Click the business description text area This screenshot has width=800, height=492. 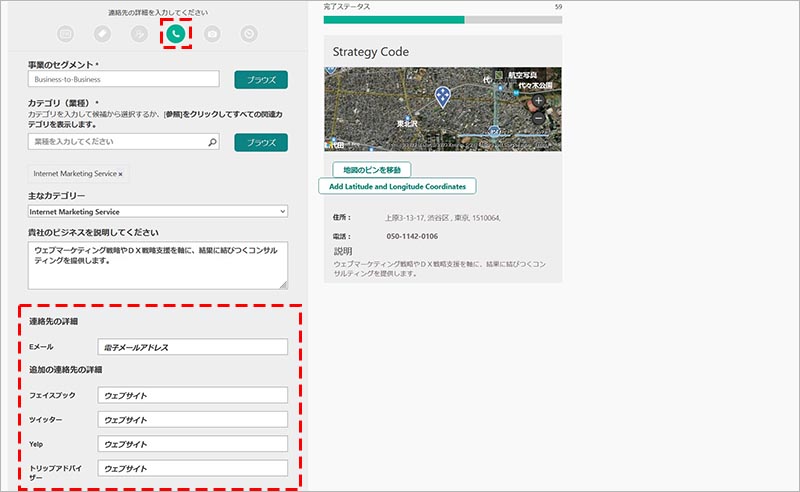pyautogui.click(x=158, y=265)
